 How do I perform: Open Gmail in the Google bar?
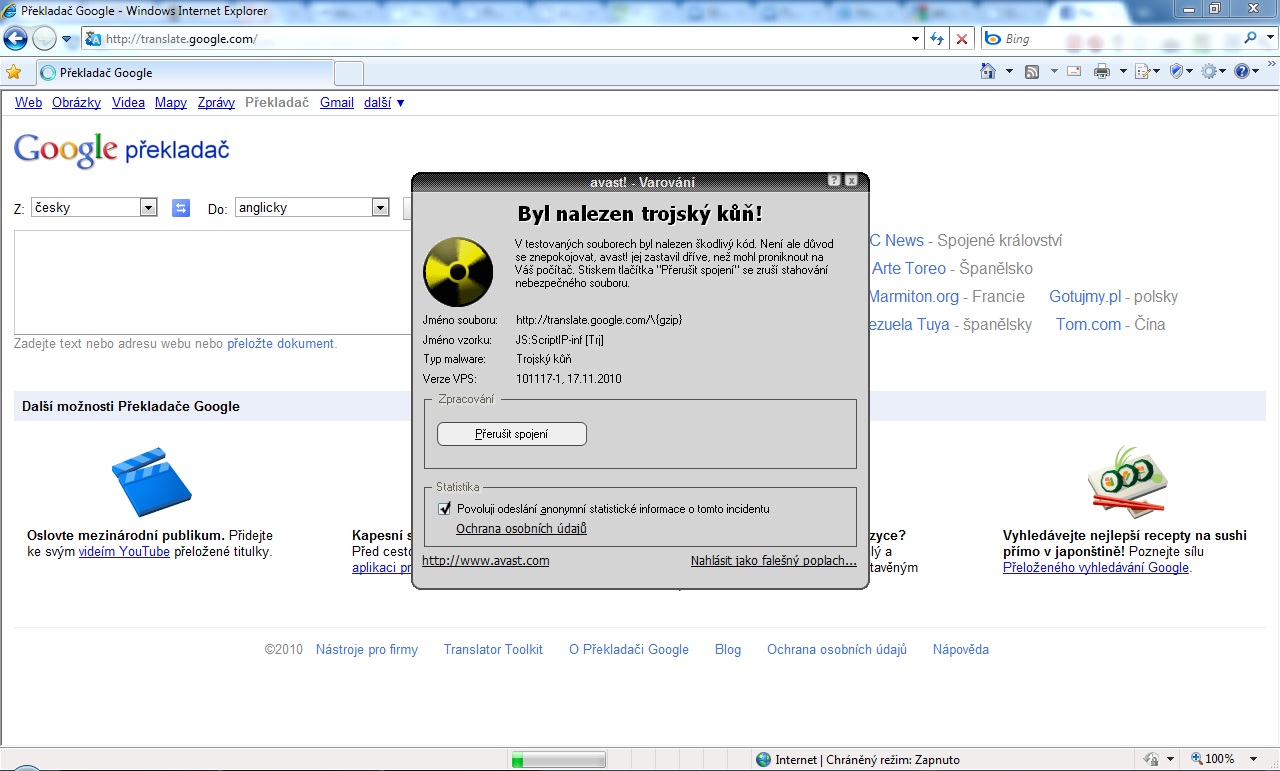coord(337,102)
